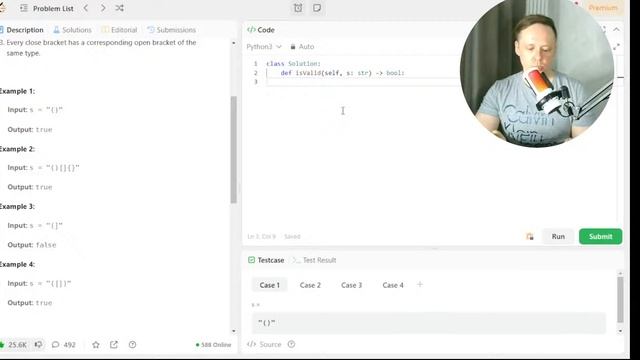The width and height of the screenshot is (640, 360).
Task: Star the problem as favorite
Action: pos(96,344)
